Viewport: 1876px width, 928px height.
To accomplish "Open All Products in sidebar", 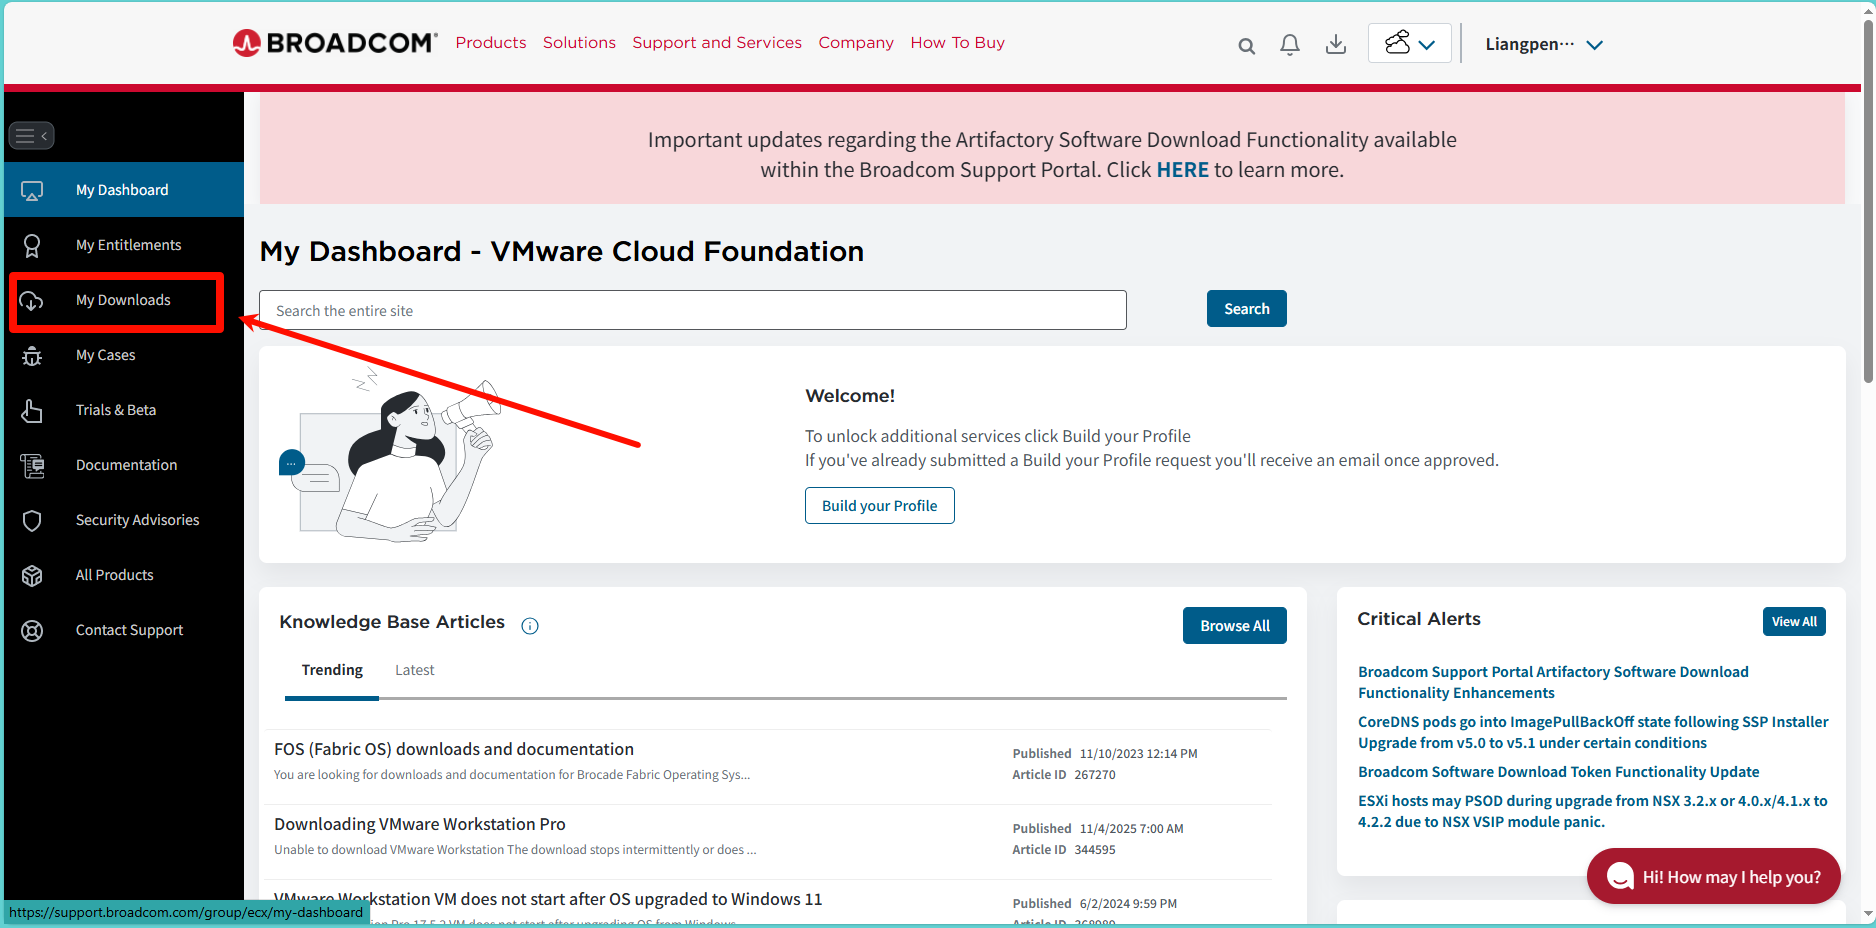I will point(124,575).
